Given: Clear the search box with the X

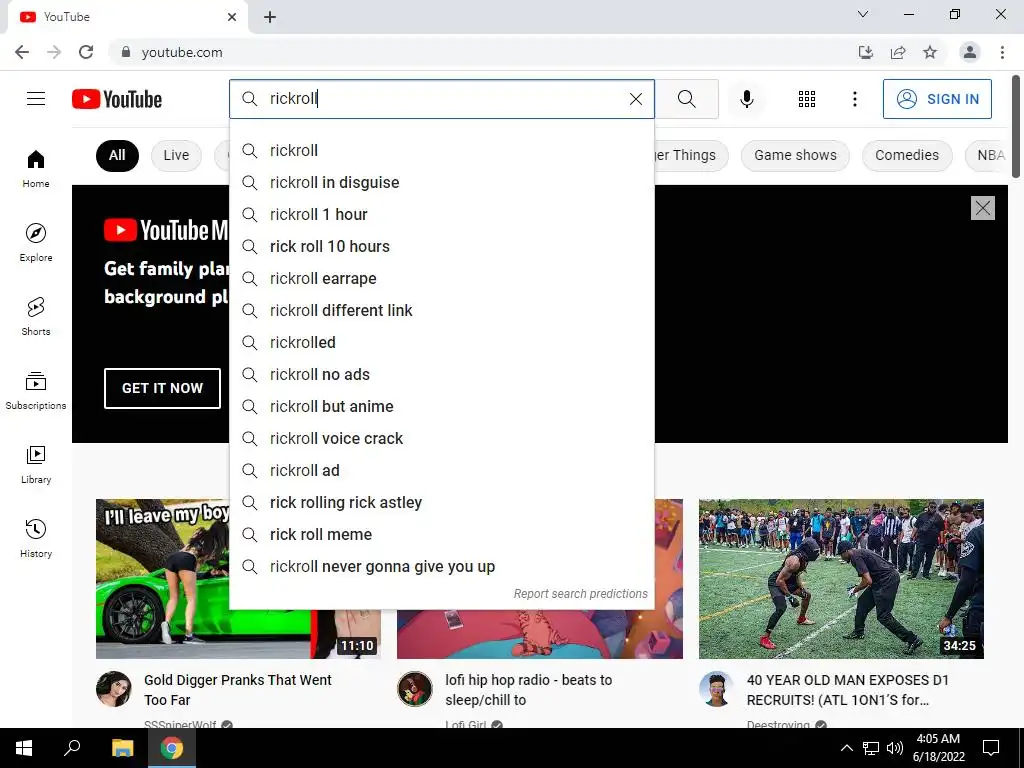Looking at the screenshot, I should [x=635, y=99].
